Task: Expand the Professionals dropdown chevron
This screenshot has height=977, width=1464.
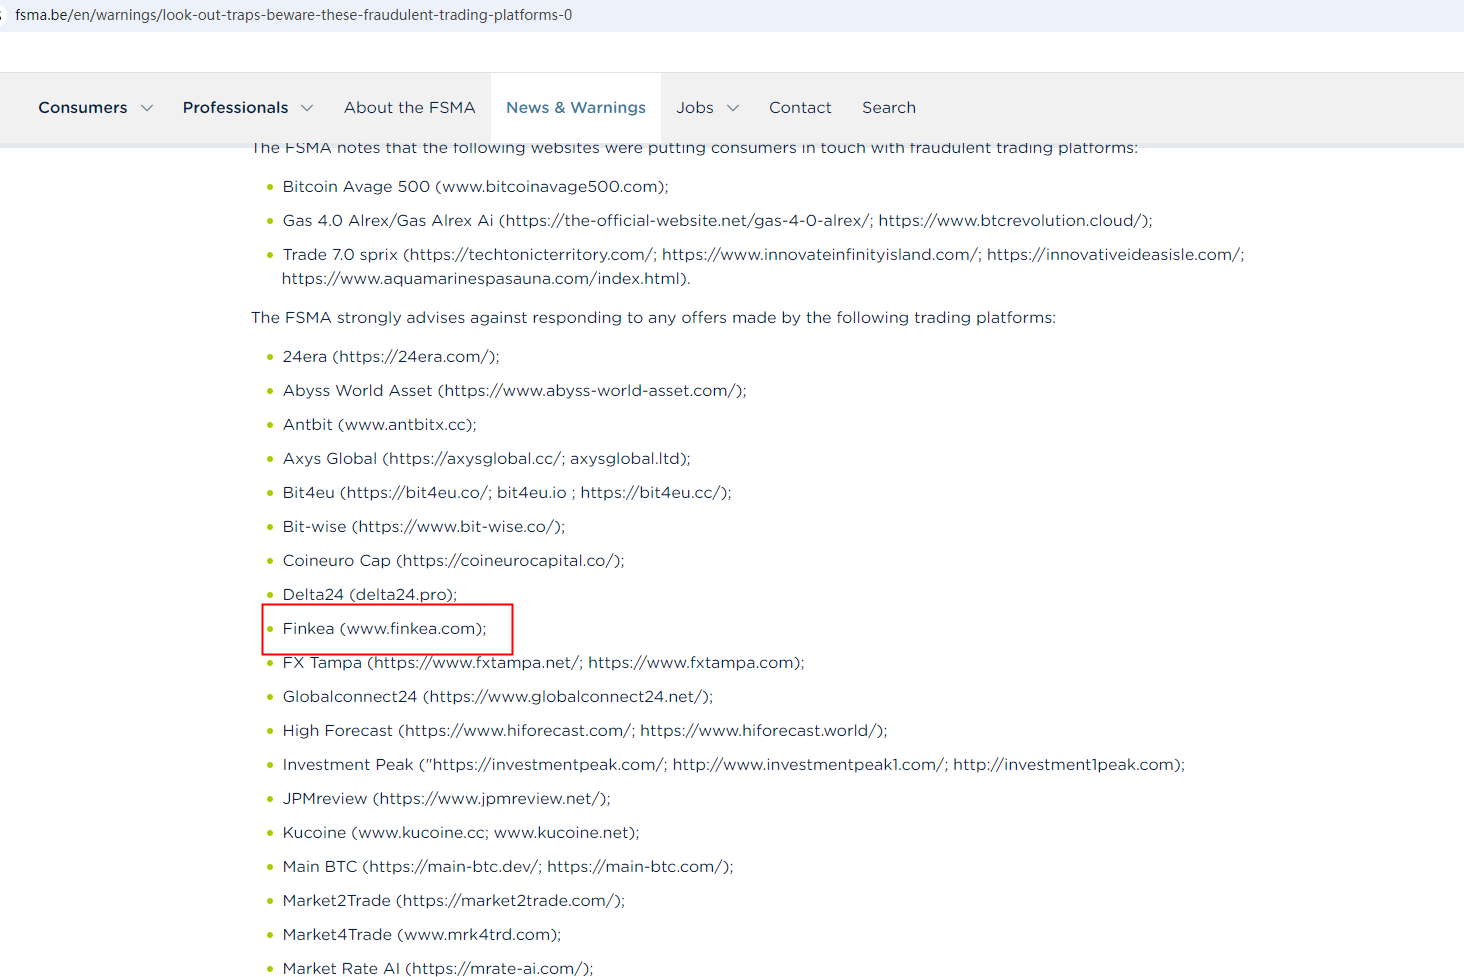Action: pos(307,108)
